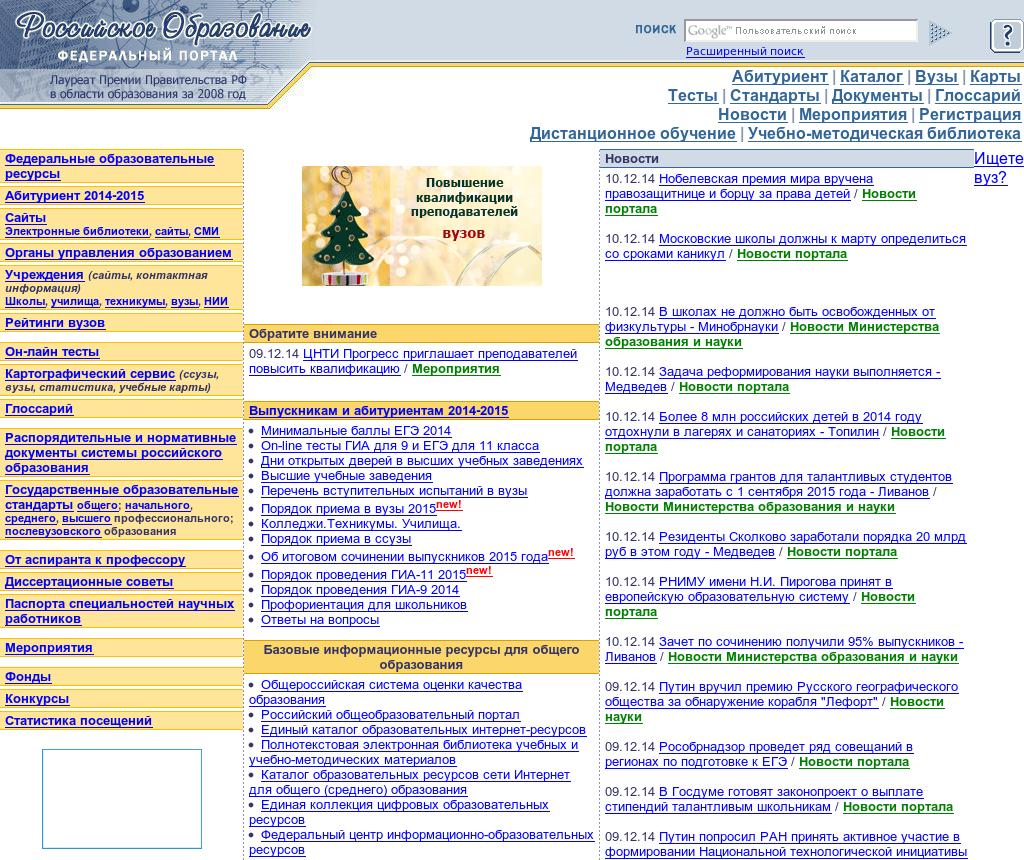Viewport: 1024px width, 860px height.
Task: Click the Ищете вуз? link
Action: point(998,168)
